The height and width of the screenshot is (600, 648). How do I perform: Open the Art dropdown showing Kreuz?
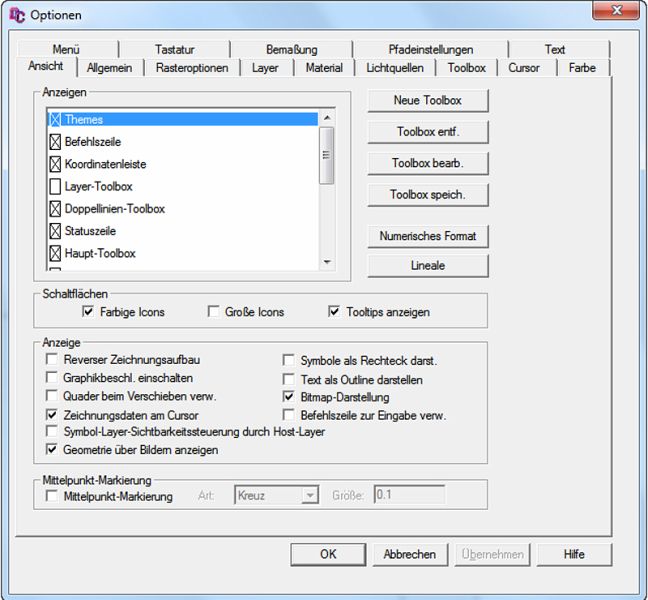point(309,495)
